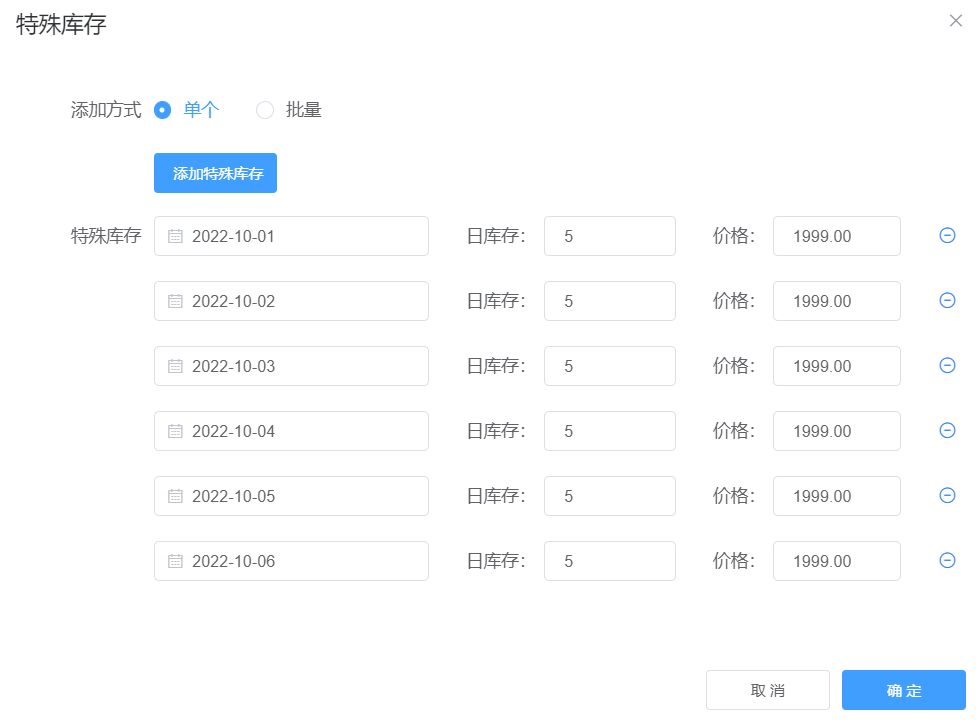Focus 价格 field in the 2022-10-05 row

tap(837, 496)
